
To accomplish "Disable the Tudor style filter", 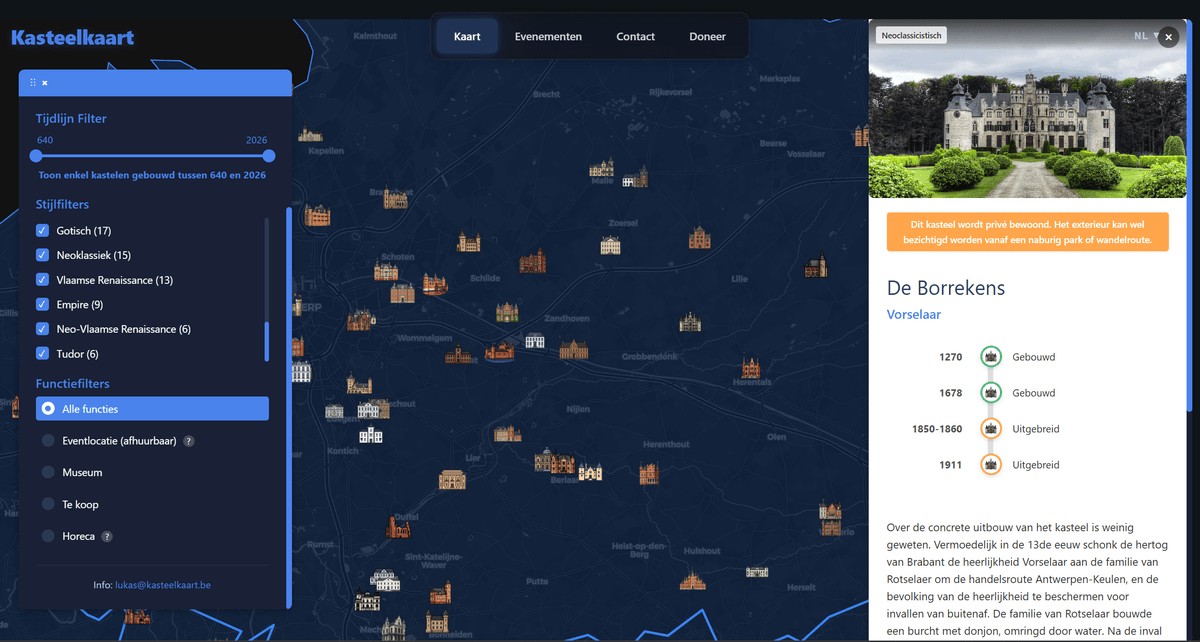I will click(x=42, y=354).
